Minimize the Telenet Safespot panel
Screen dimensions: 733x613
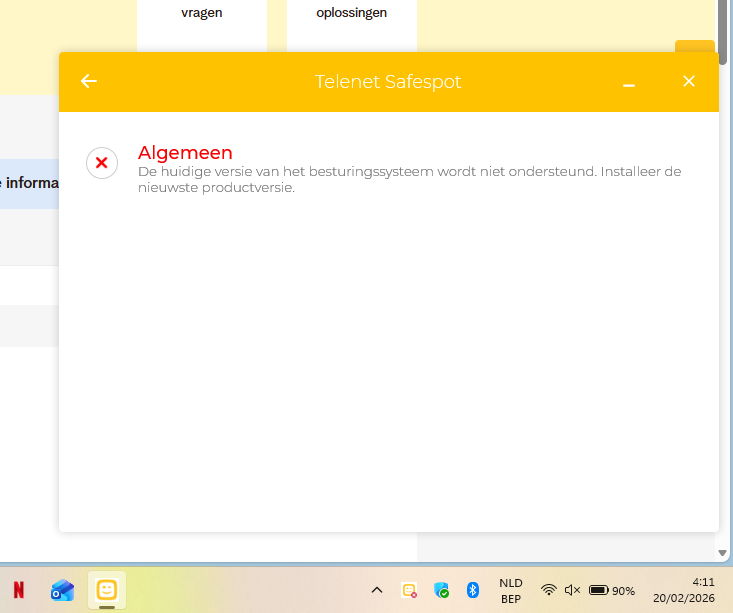point(629,85)
